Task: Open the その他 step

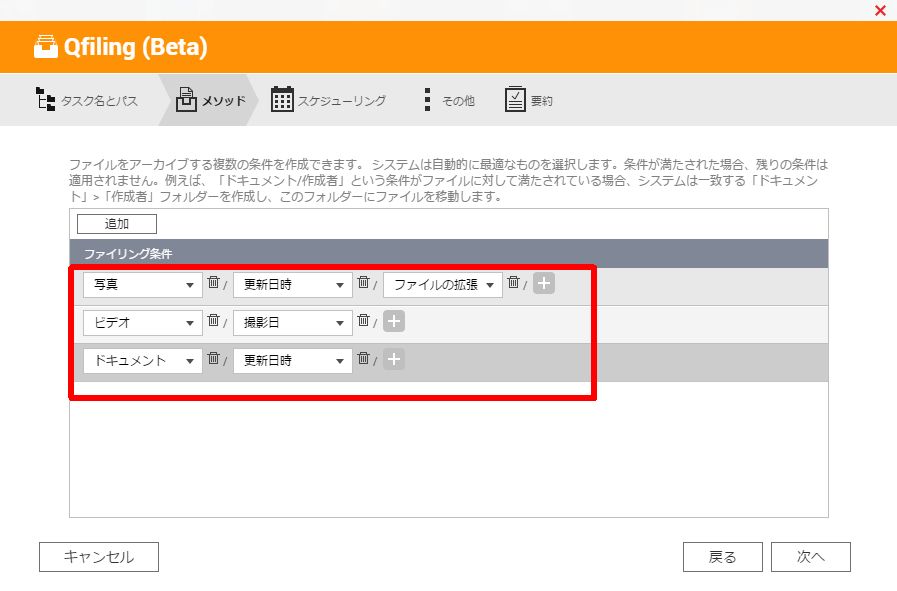Action: click(450, 100)
